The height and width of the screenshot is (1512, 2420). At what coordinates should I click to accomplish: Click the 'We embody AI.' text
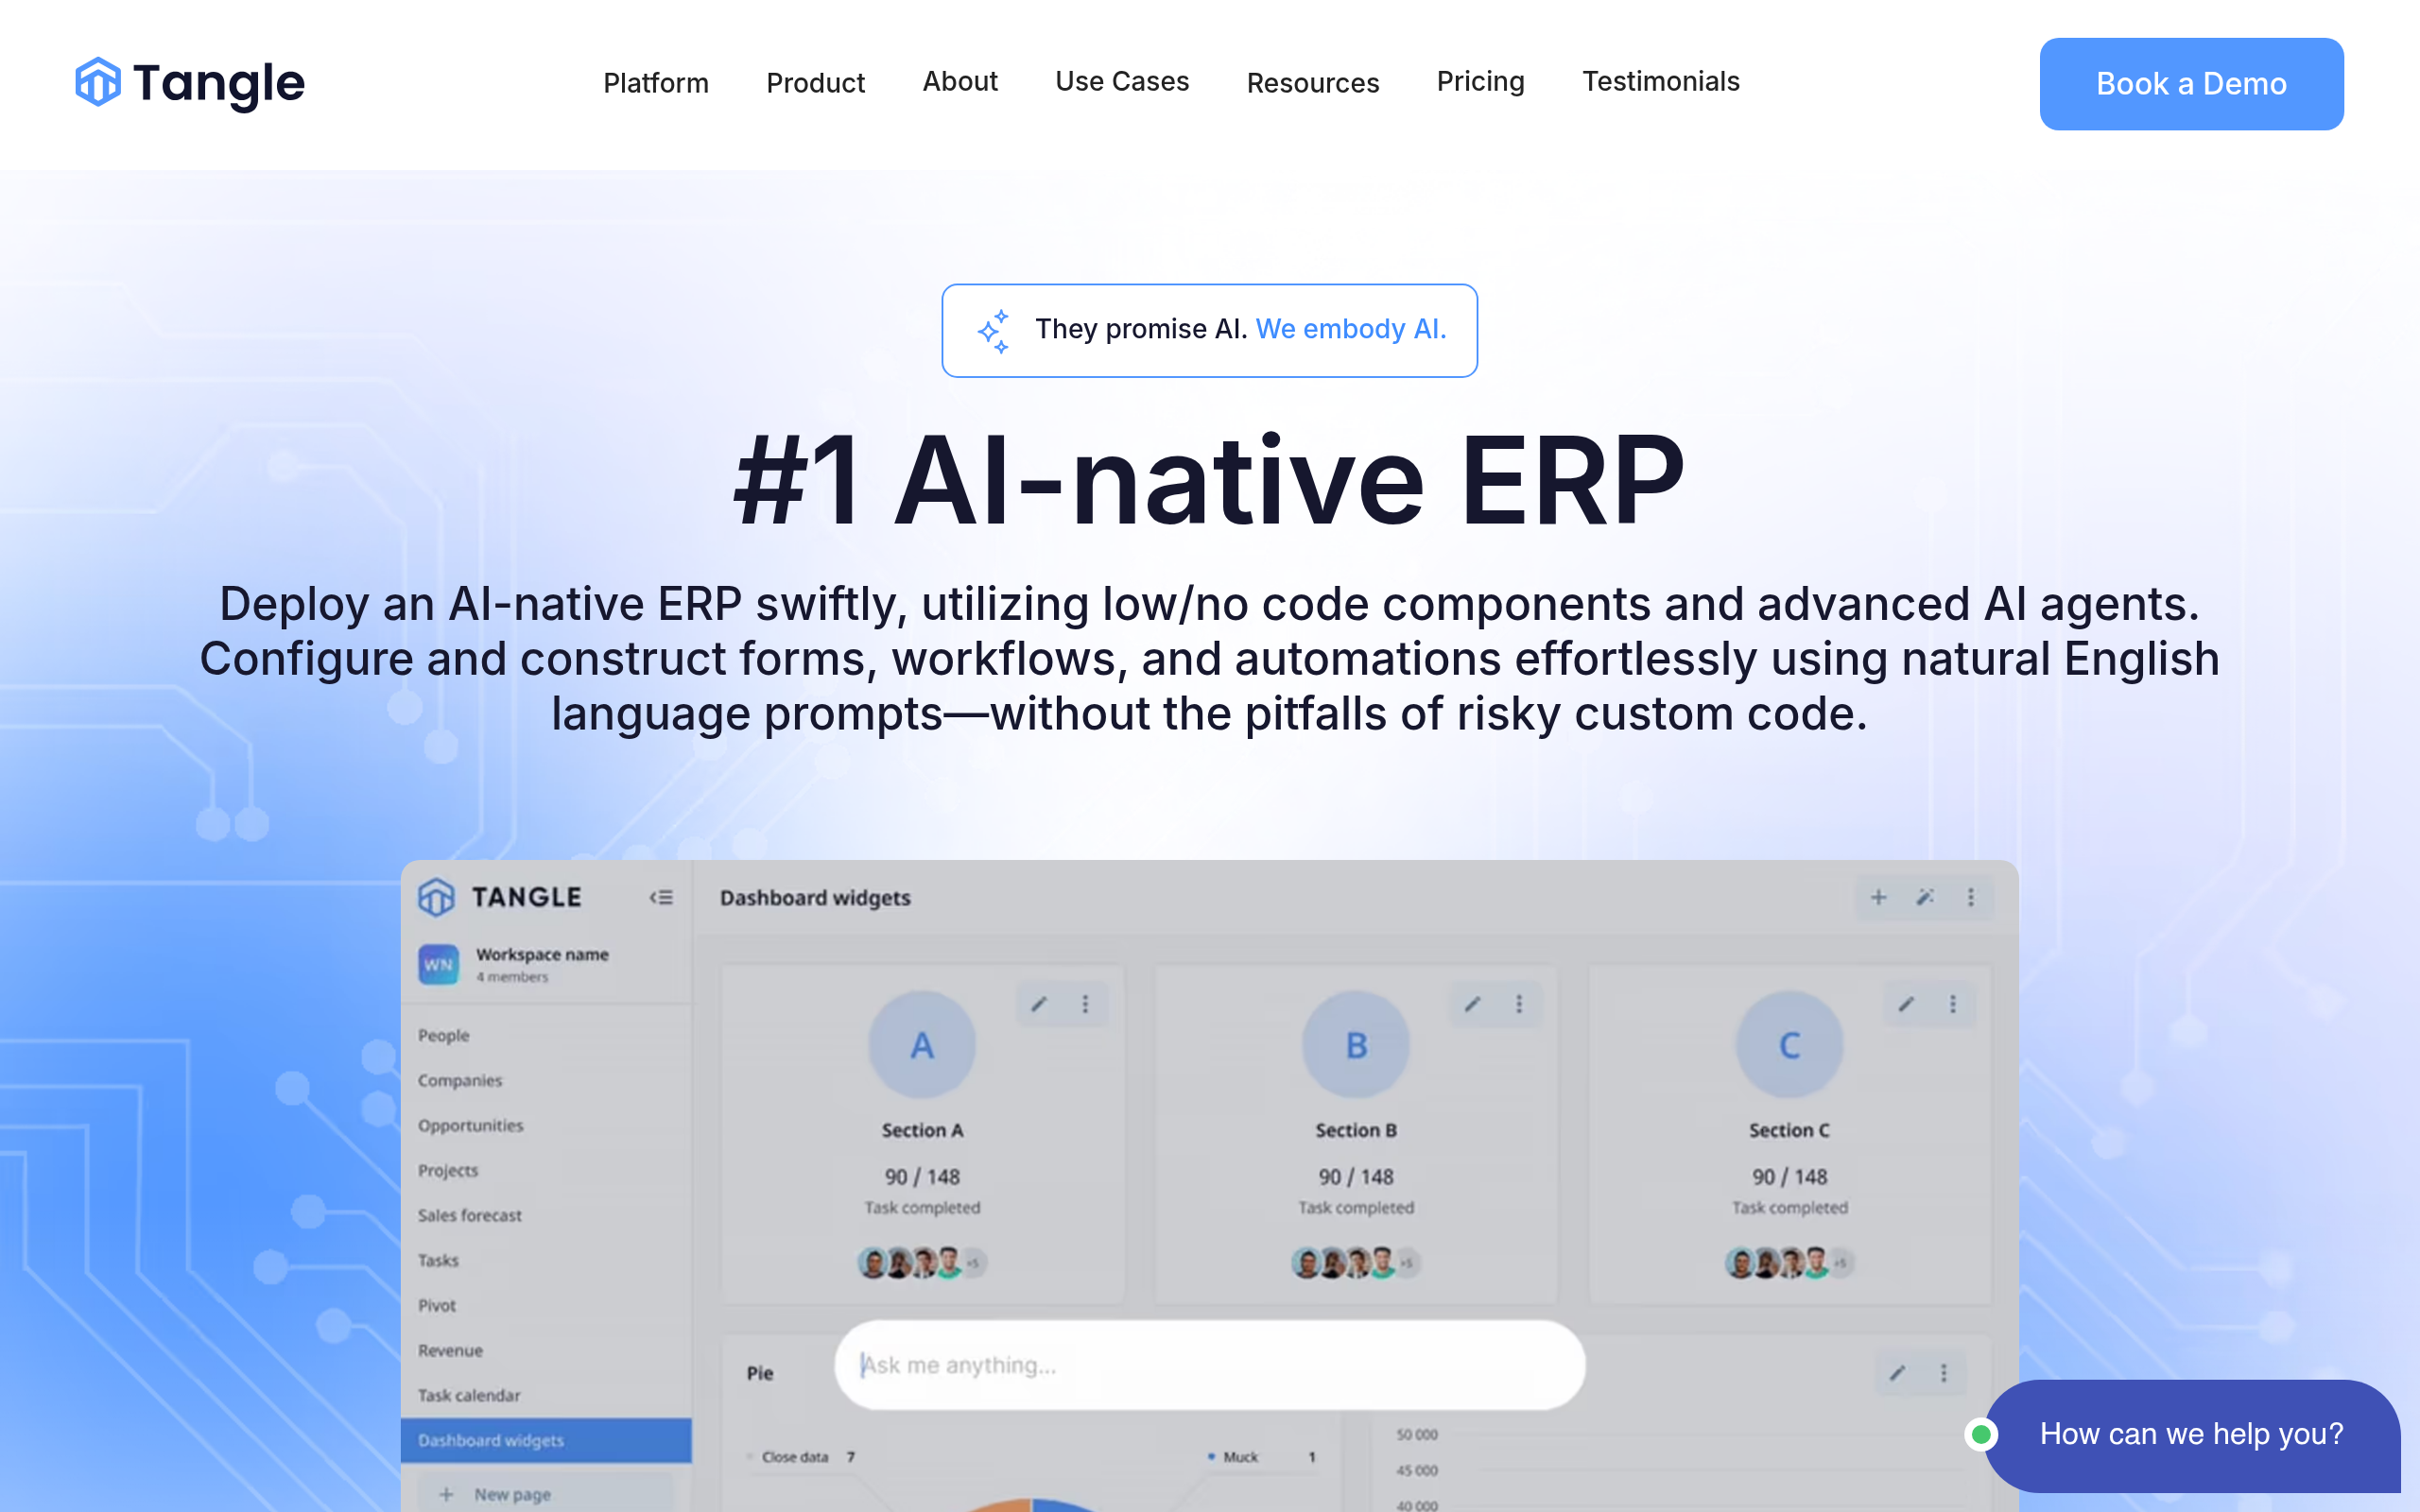[1351, 329]
